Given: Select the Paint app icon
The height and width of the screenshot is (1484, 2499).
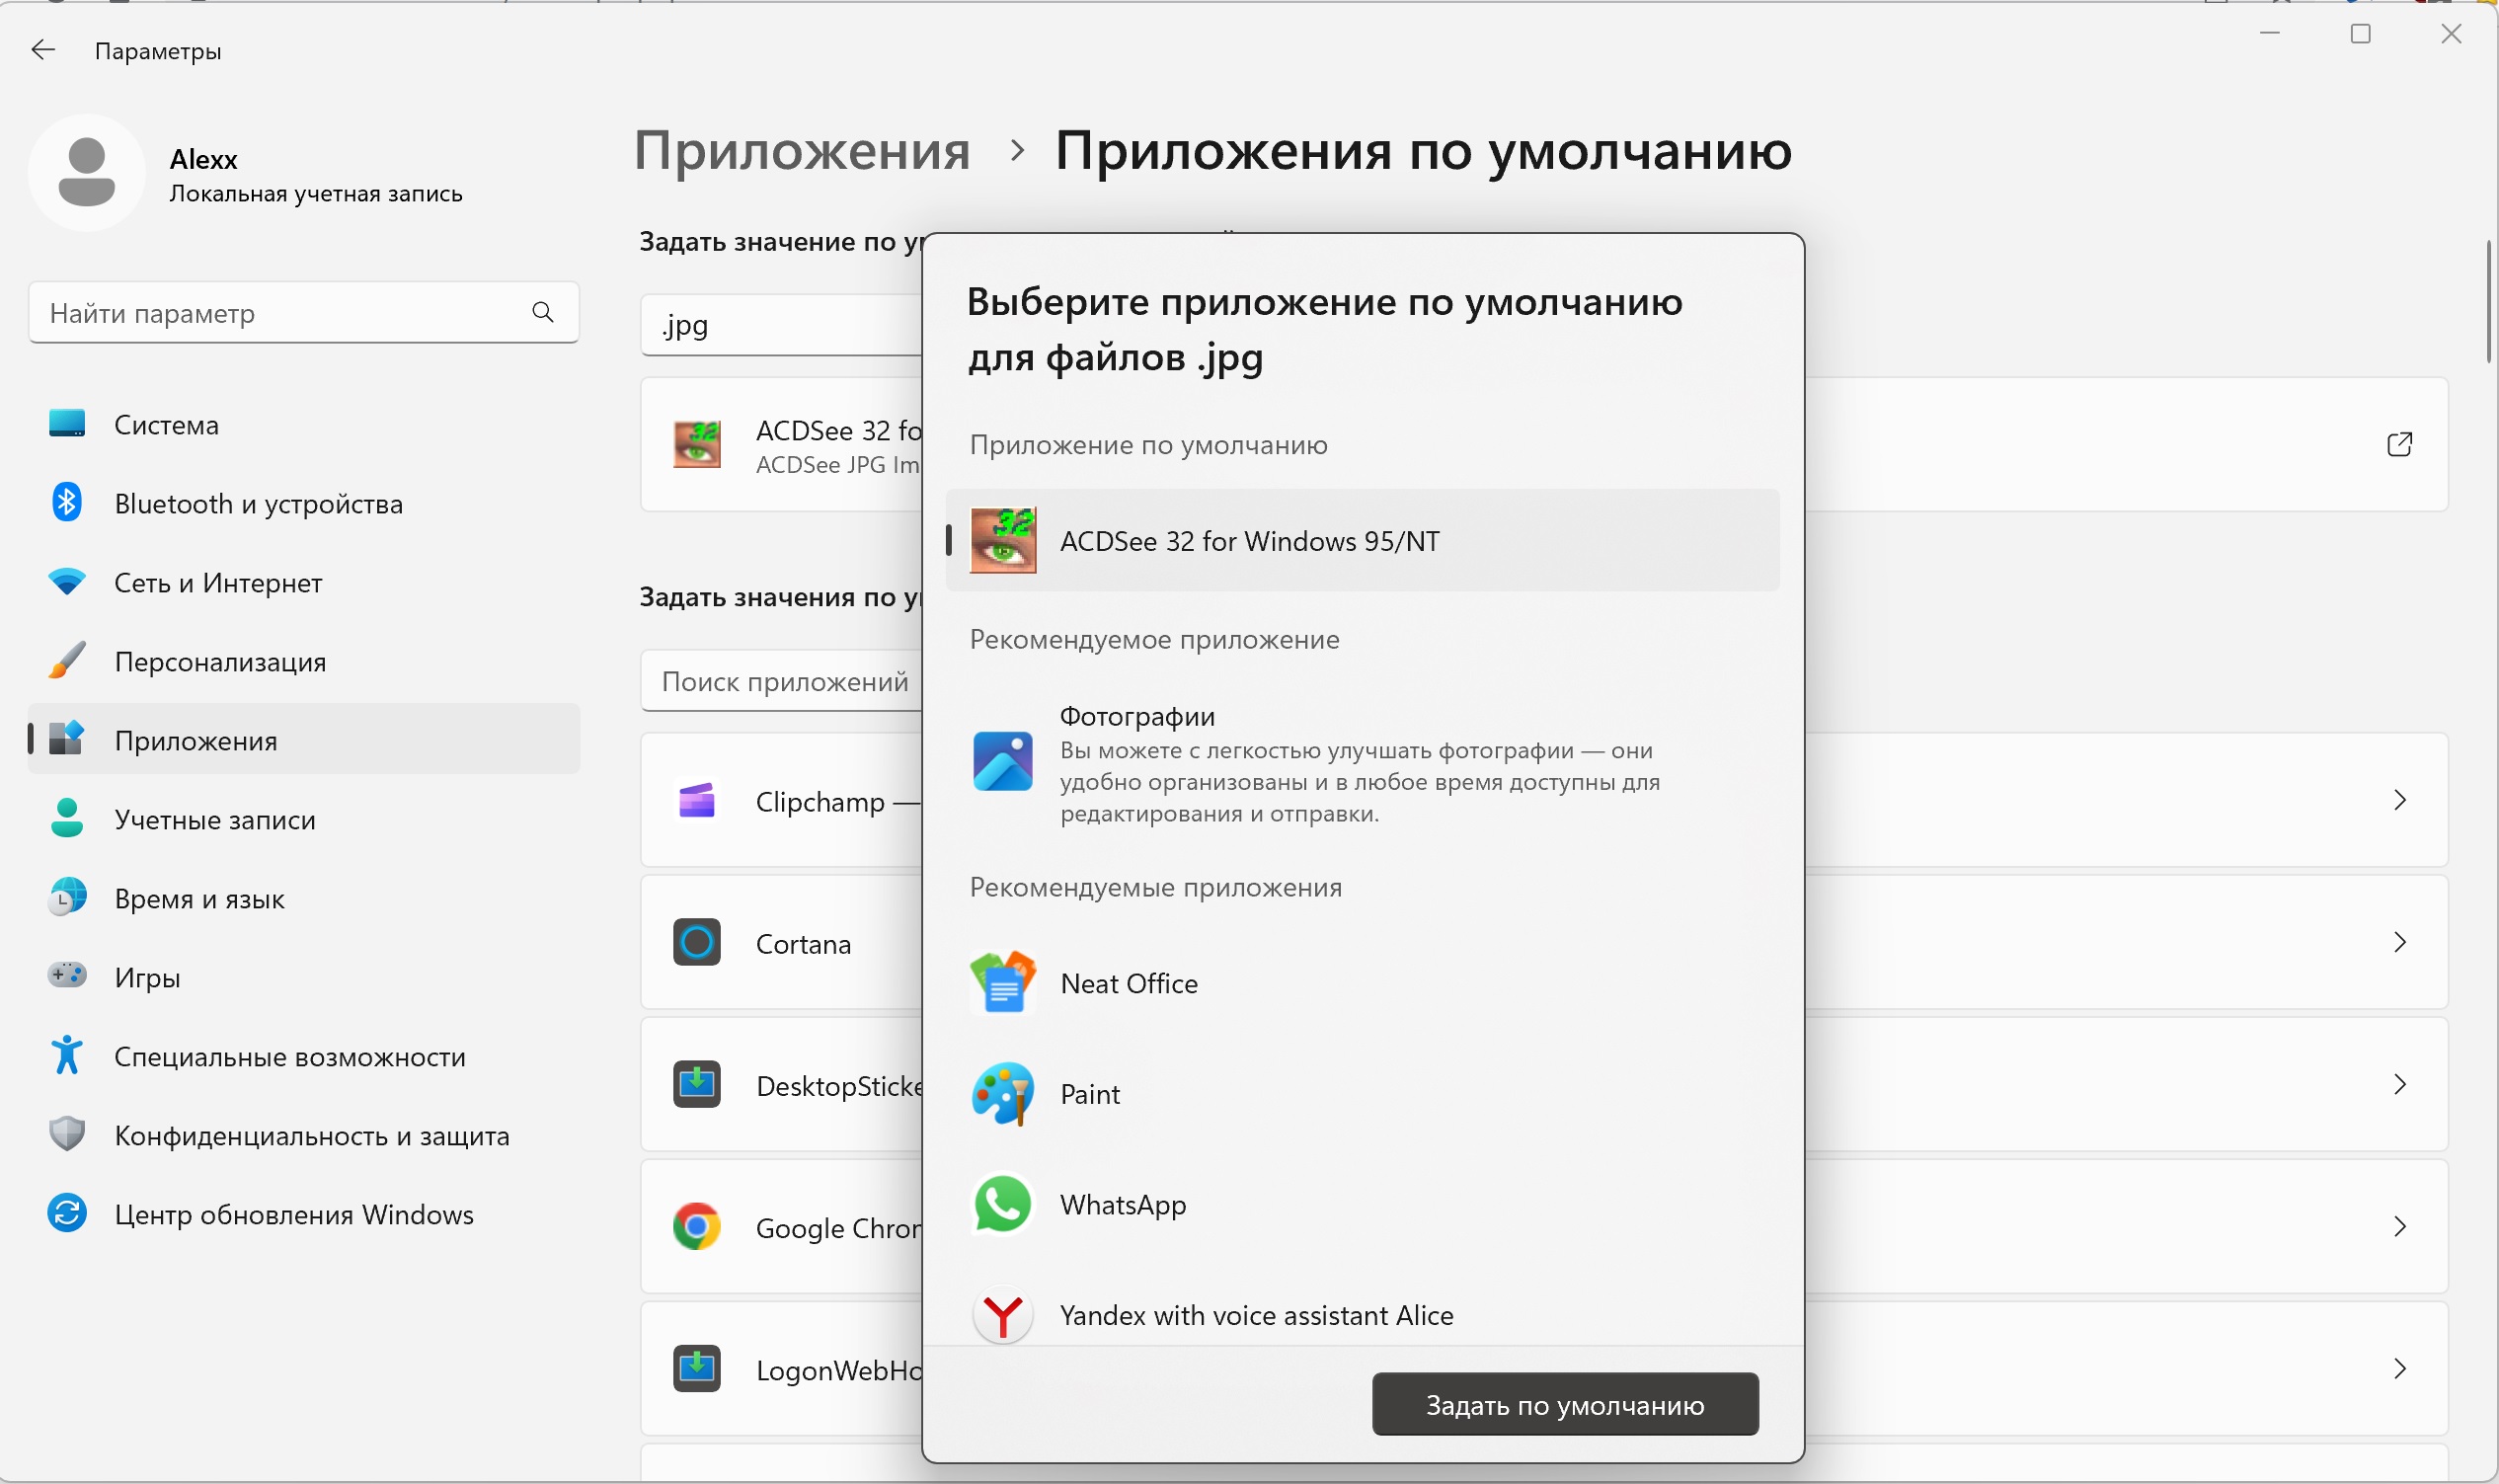Looking at the screenshot, I should point(1002,1094).
